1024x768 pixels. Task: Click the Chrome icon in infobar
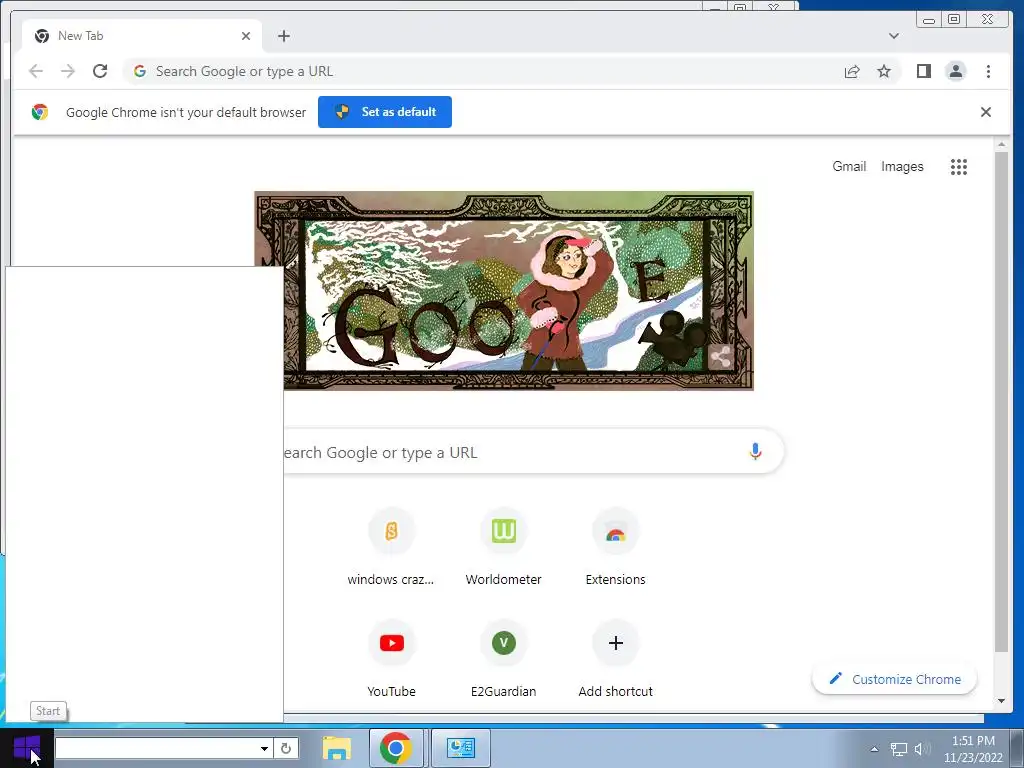click(x=40, y=112)
